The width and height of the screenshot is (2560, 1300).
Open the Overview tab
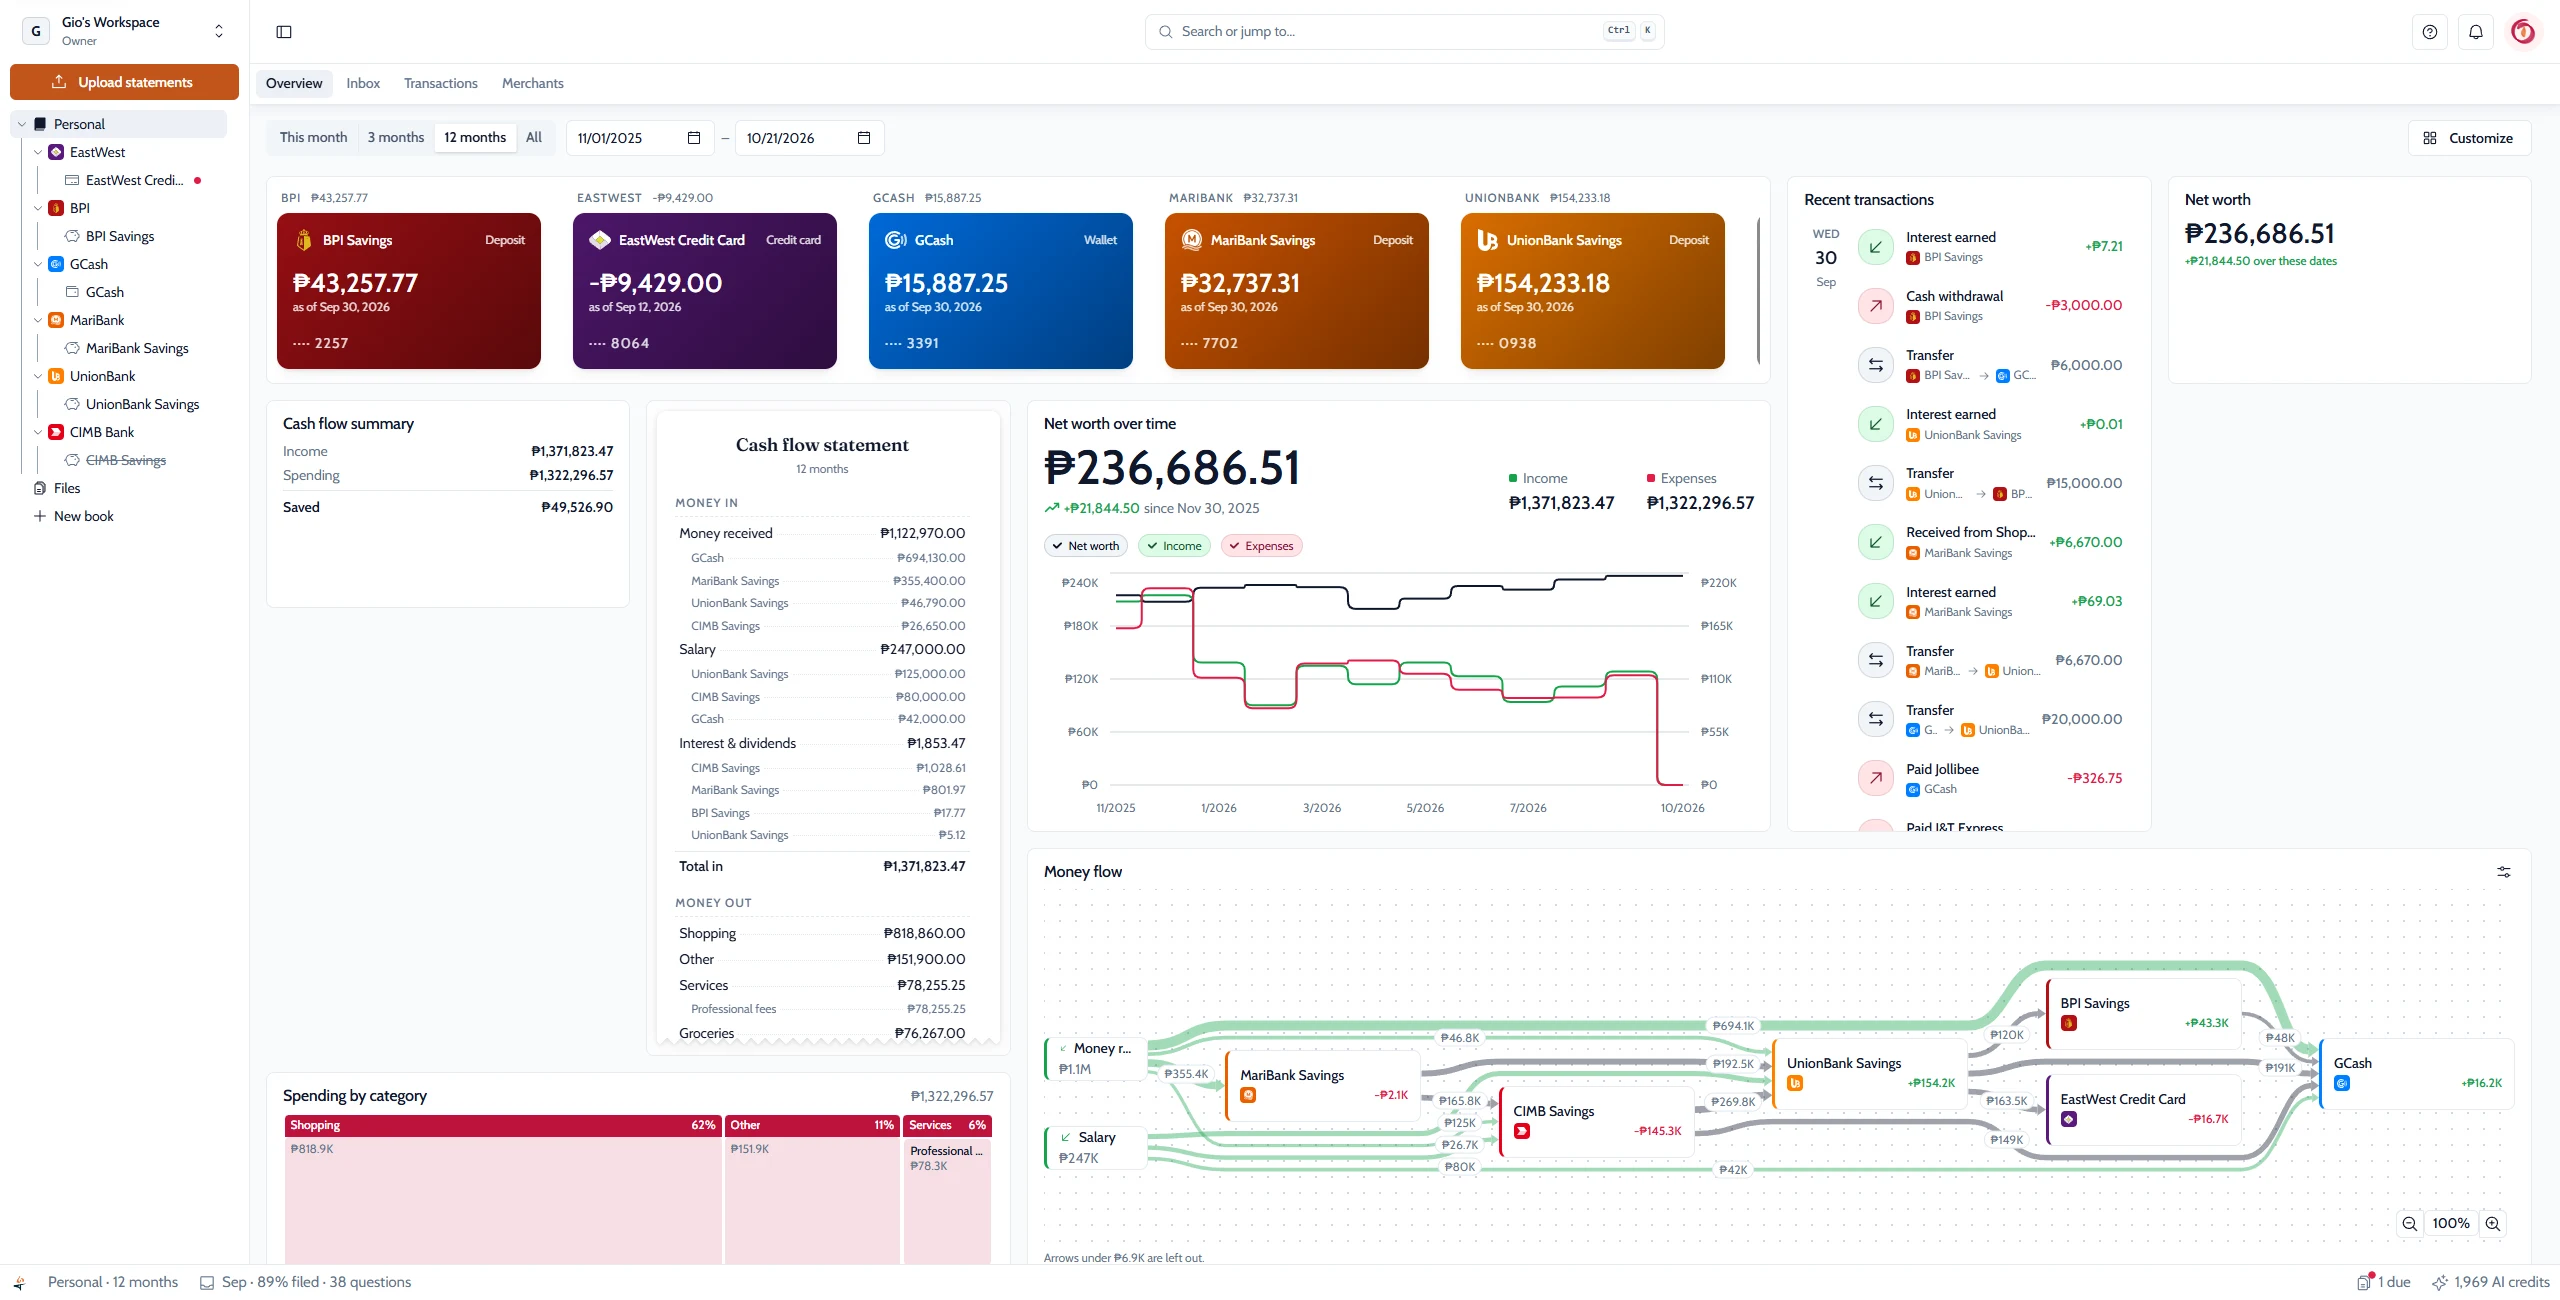coord(294,84)
